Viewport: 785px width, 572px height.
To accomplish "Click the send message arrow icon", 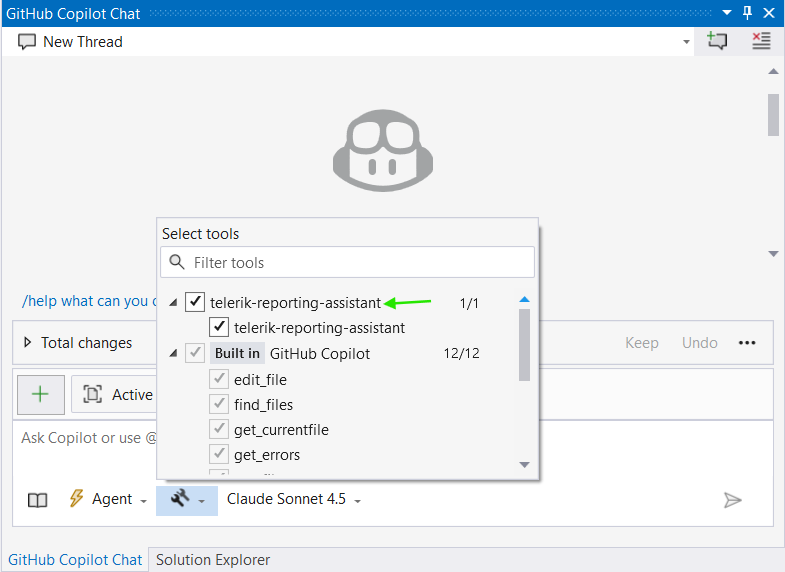I will pyautogui.click(x=732, y=500).
